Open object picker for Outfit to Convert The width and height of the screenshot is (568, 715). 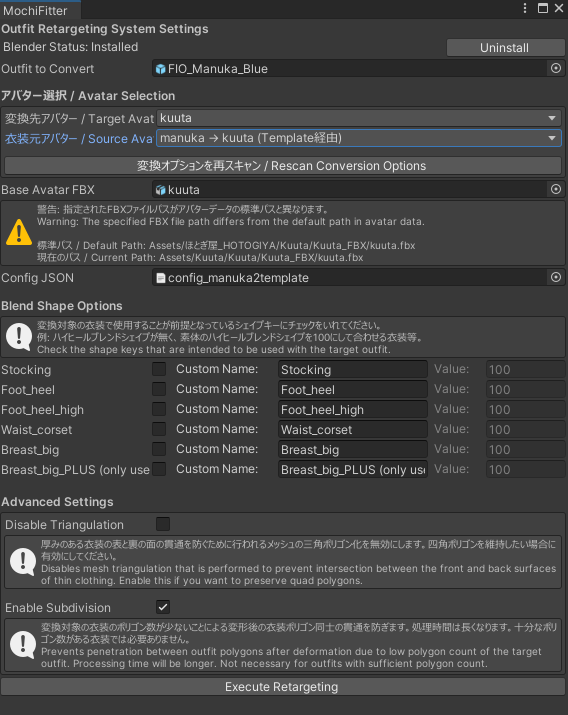556,68
